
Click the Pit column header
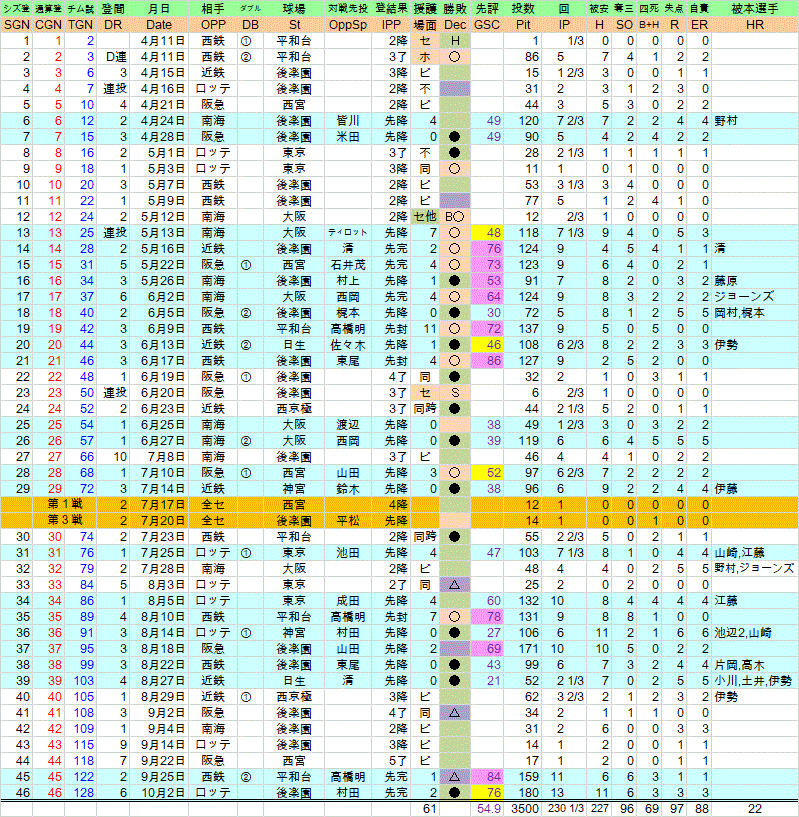[523, 25]
